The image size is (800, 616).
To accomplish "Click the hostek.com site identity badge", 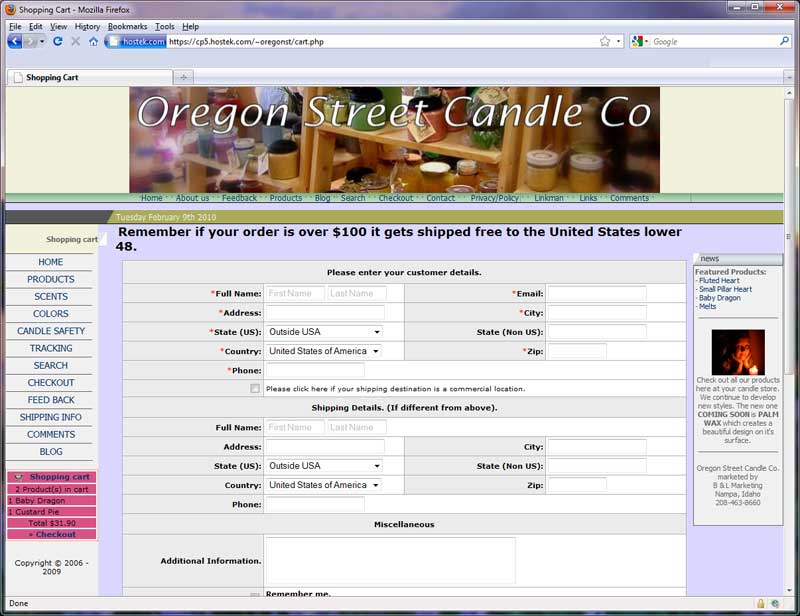I will point(136,41).
